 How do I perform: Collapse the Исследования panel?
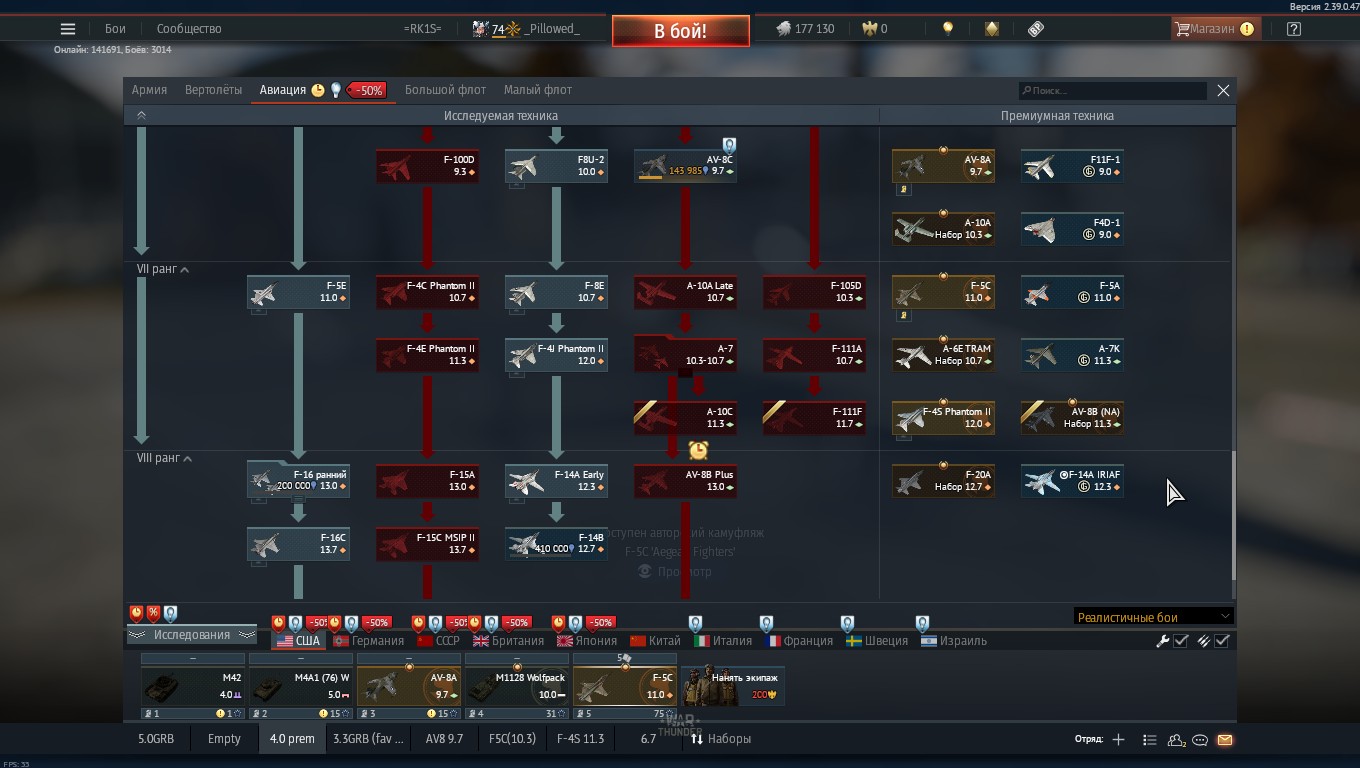tap(192, 635)
